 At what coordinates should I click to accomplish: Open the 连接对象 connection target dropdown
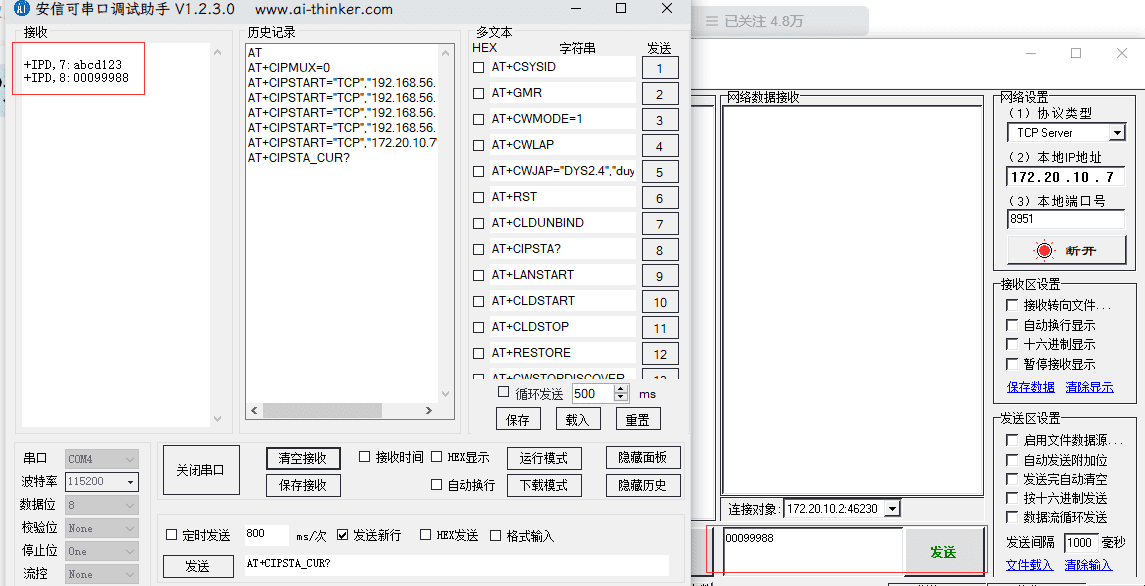[x=892, y=509]
